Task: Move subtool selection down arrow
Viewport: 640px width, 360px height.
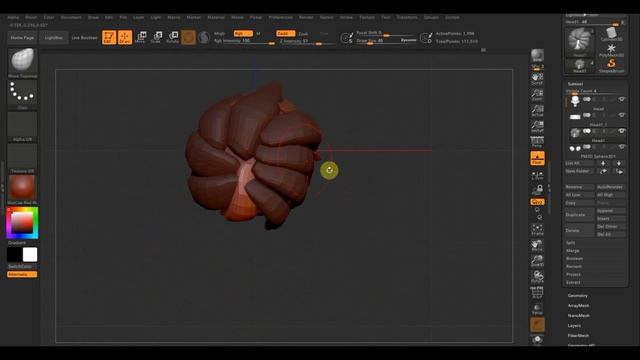Action: 619,163
